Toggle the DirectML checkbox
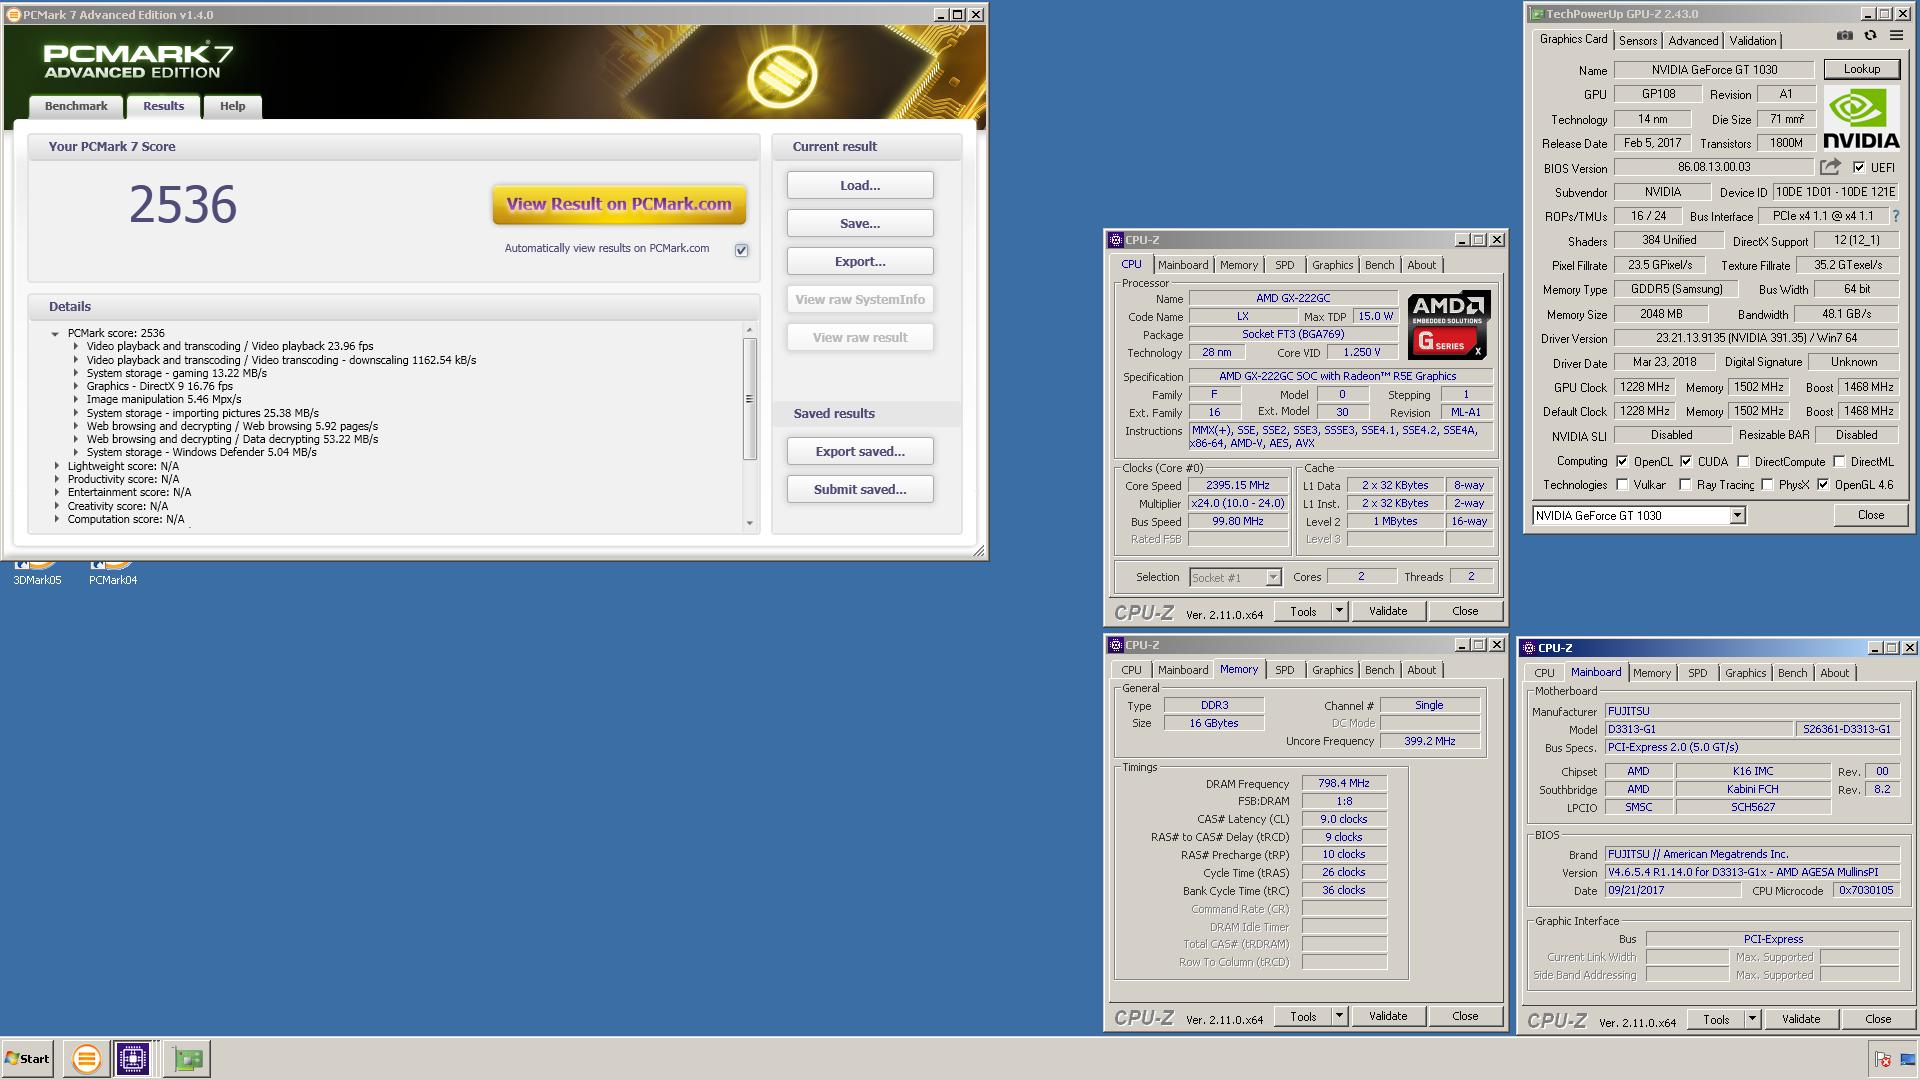The image size is (1920, 1080). [1839, 461]
